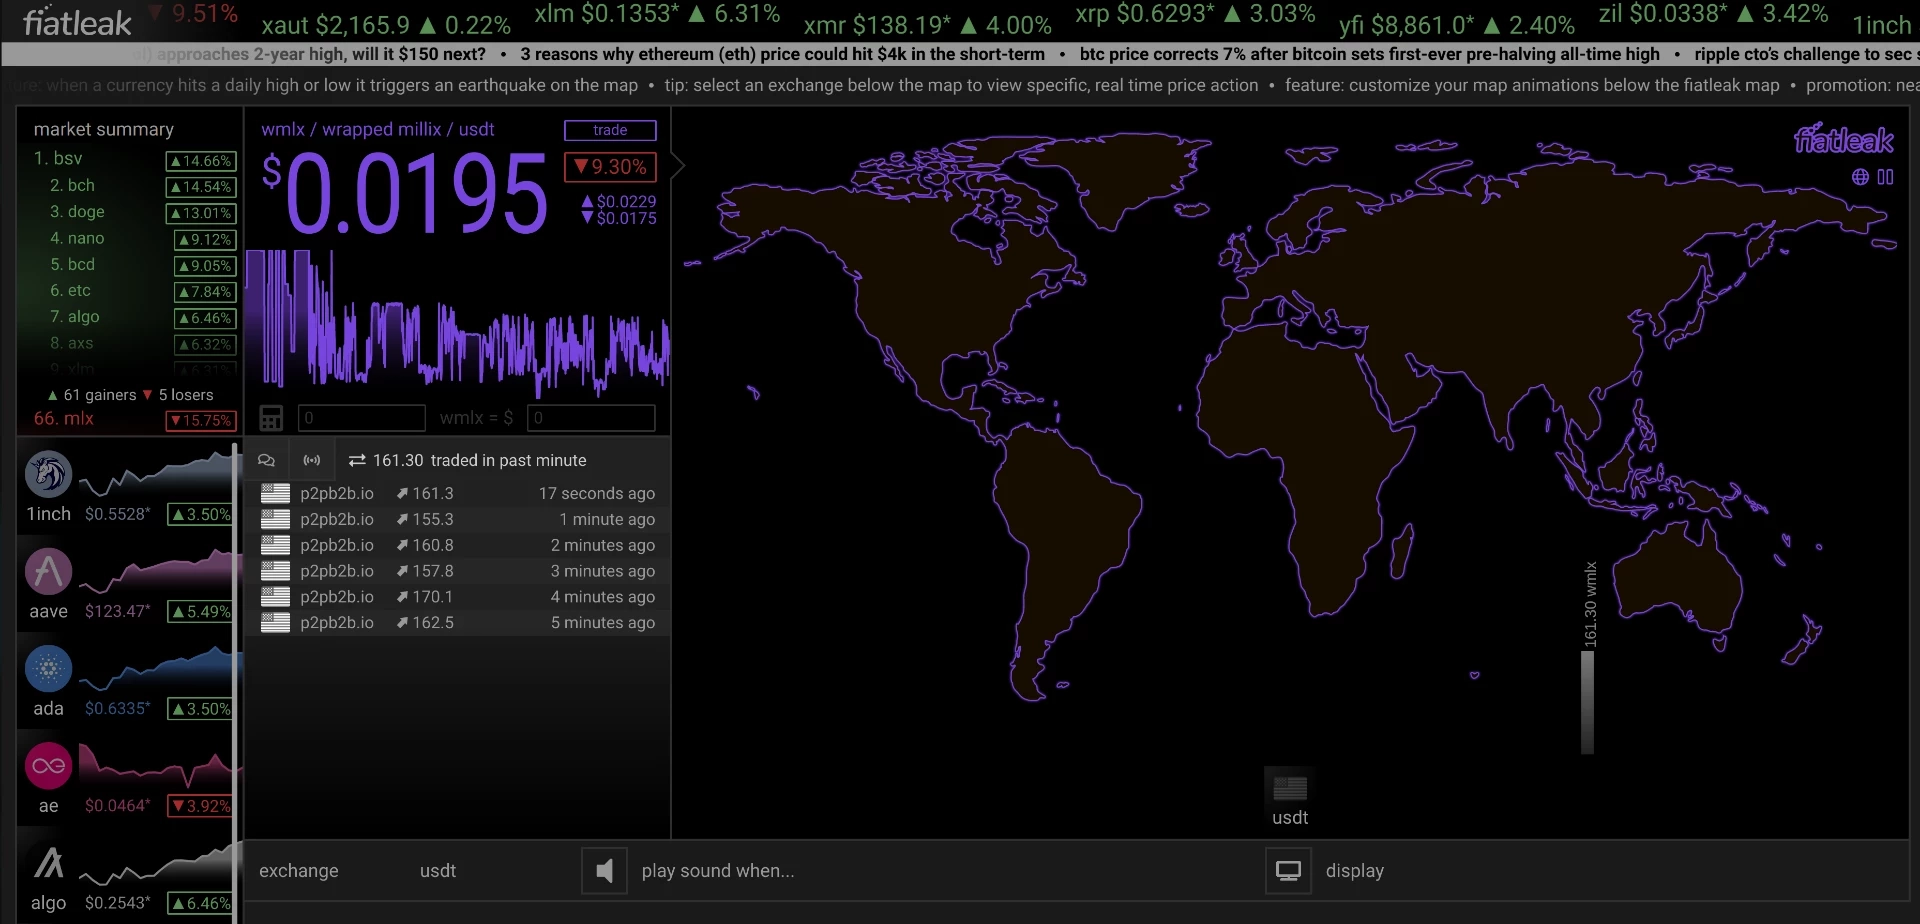Click the xrp ticker in the top bar
1920x924 pixels.
point(1195,14)
